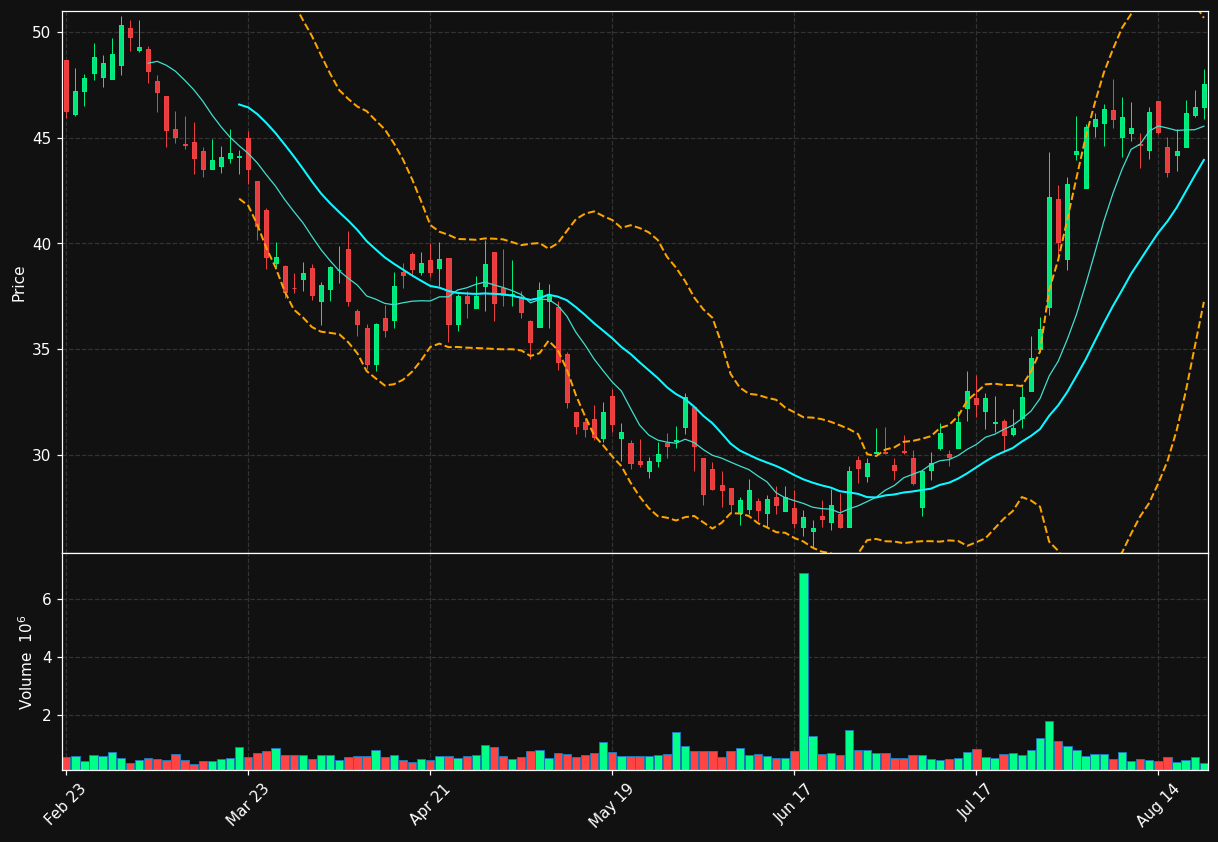Click the volume axis value 4

[46, 658]
